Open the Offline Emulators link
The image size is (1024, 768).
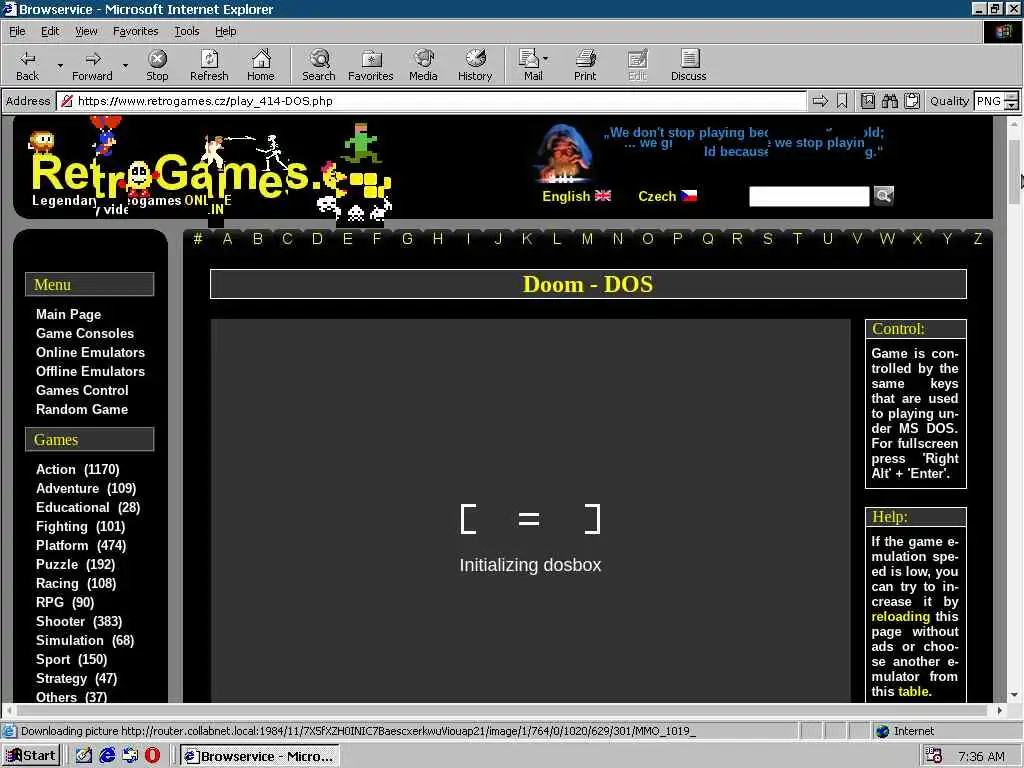point(90,371)
